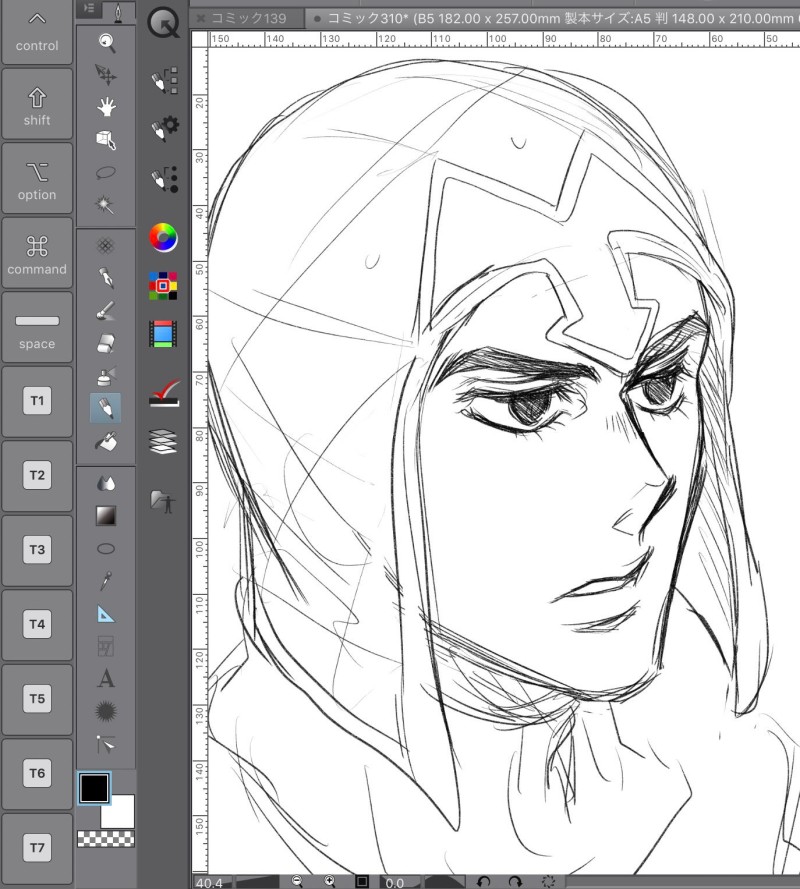800x889 pixels.
Task: Reset canvas rotation with dotted circle icon
Action: click(x=548, y=881)
